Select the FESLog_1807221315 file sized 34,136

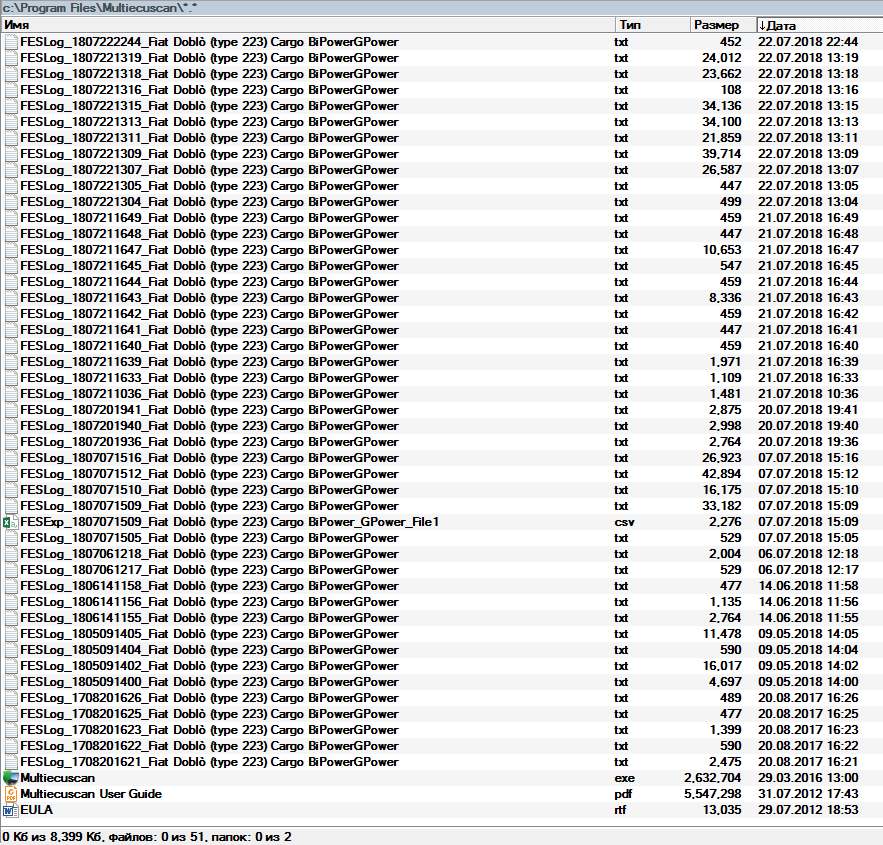point(209,106)
